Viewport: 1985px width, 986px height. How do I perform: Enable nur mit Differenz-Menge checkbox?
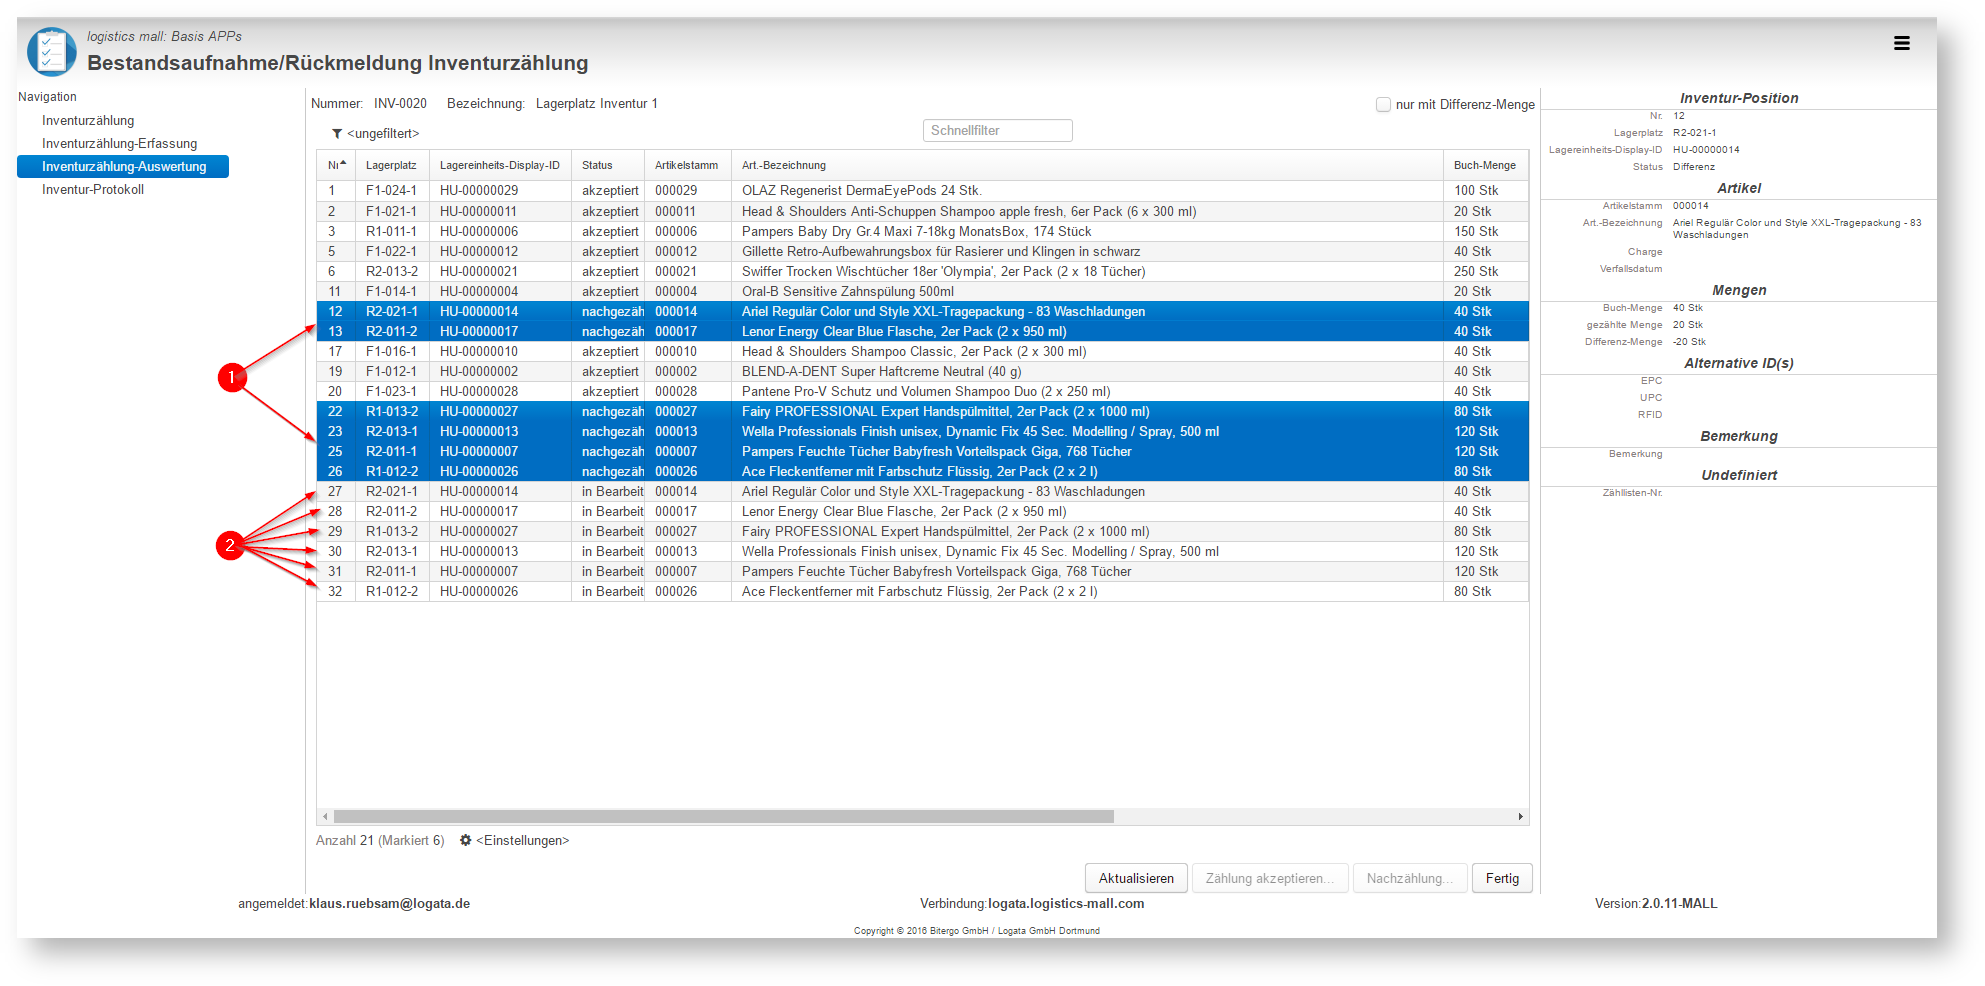tap(1383, 104)
